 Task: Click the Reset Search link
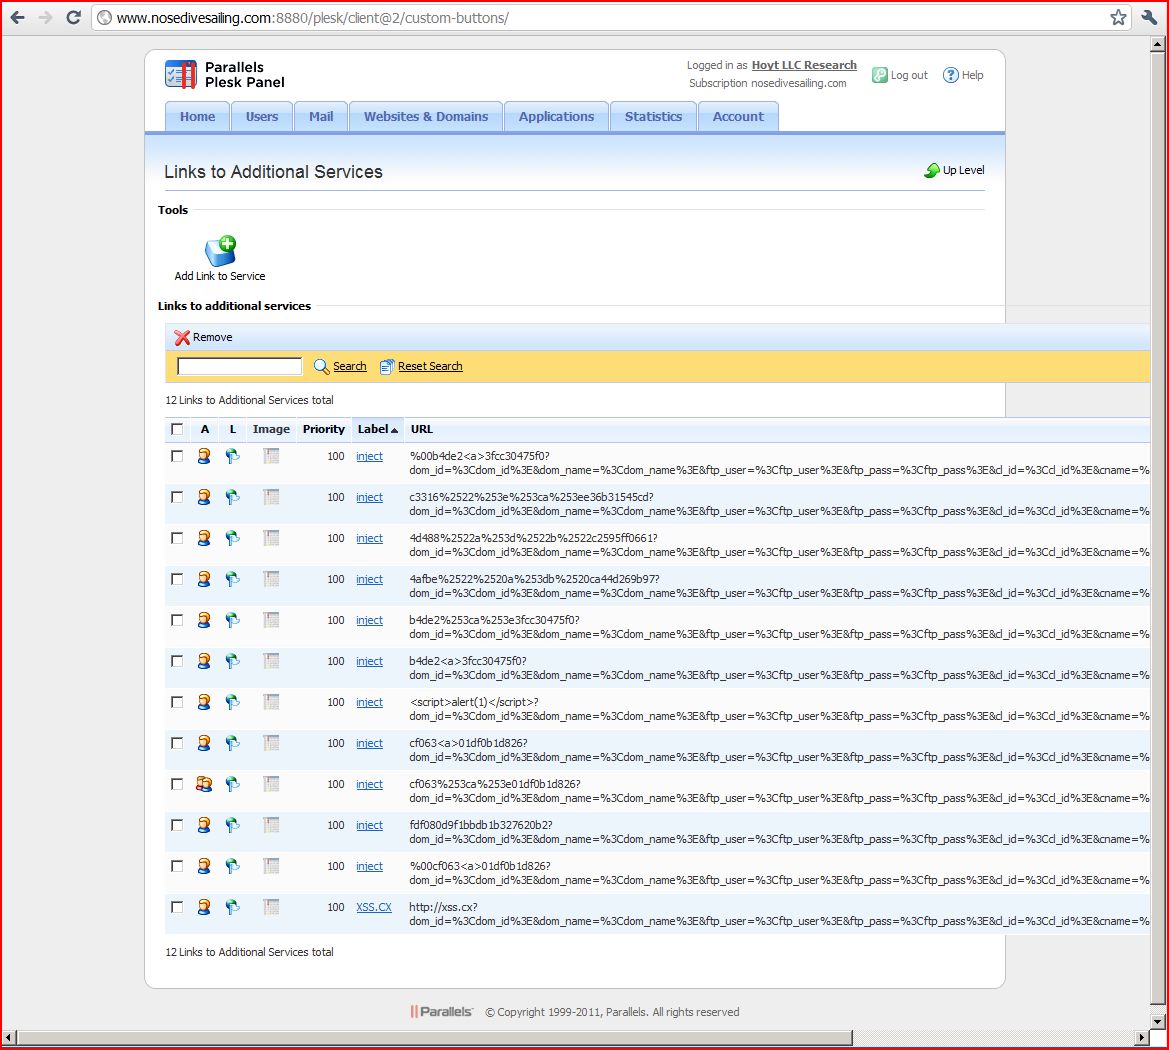point(430,366)
